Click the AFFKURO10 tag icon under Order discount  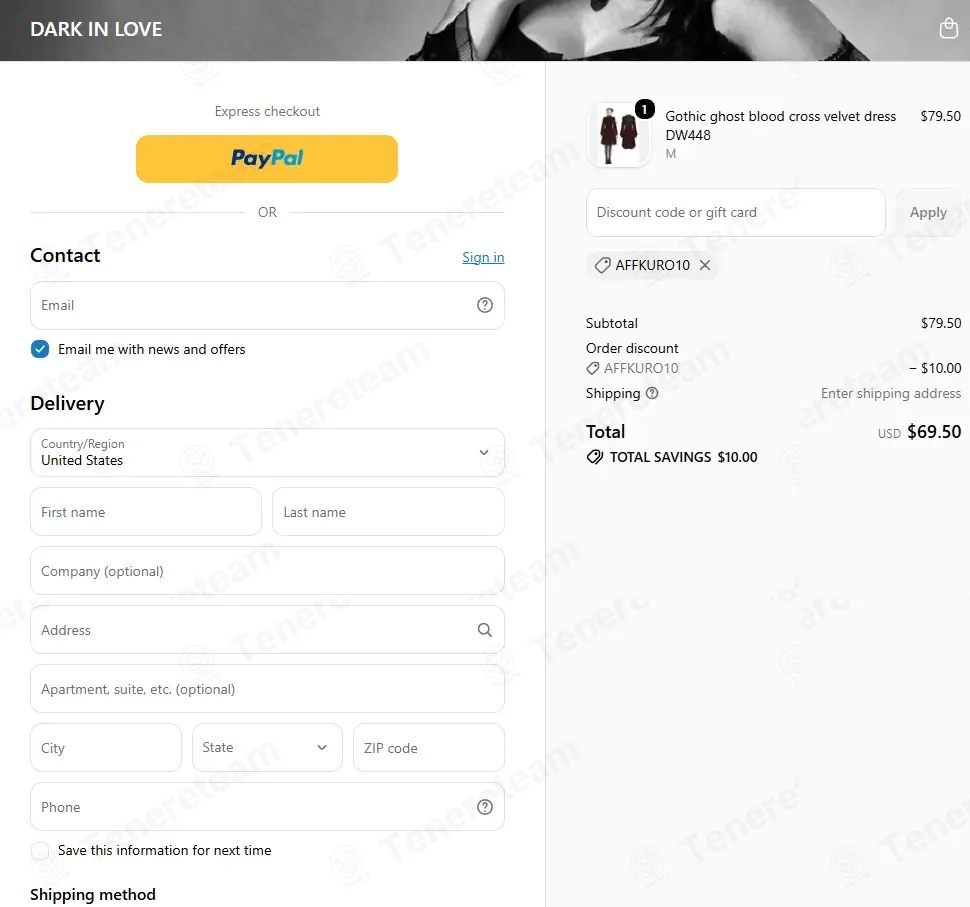pyautogui.click(x=593, y=368)
